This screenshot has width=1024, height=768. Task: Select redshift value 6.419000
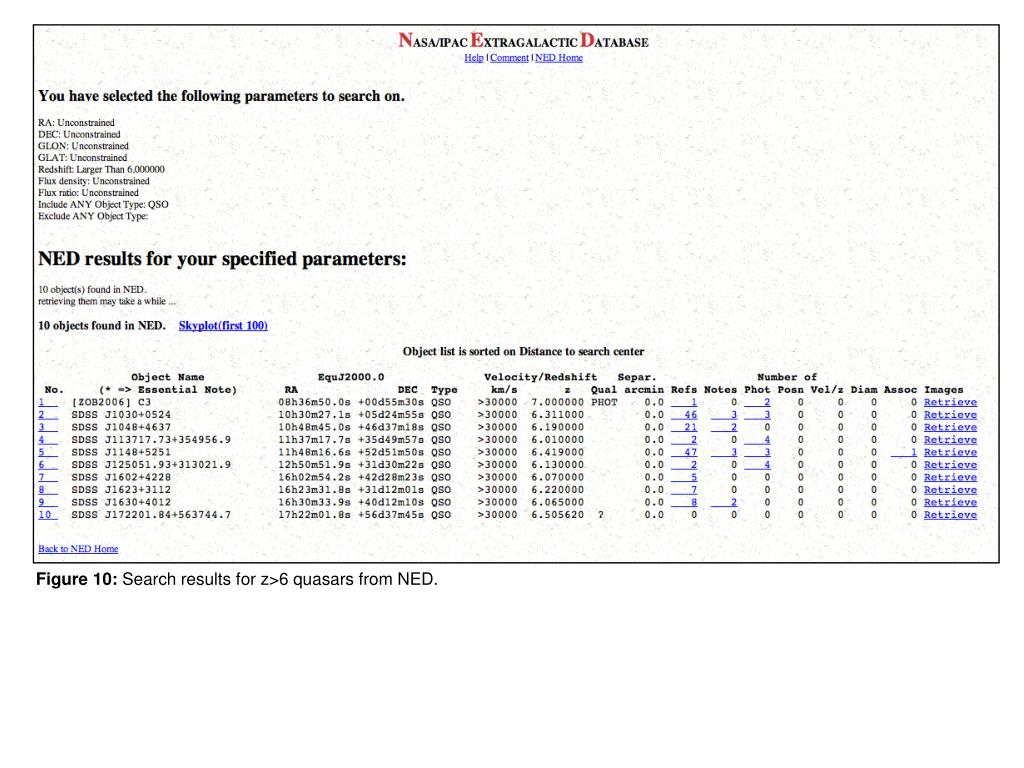558,452
